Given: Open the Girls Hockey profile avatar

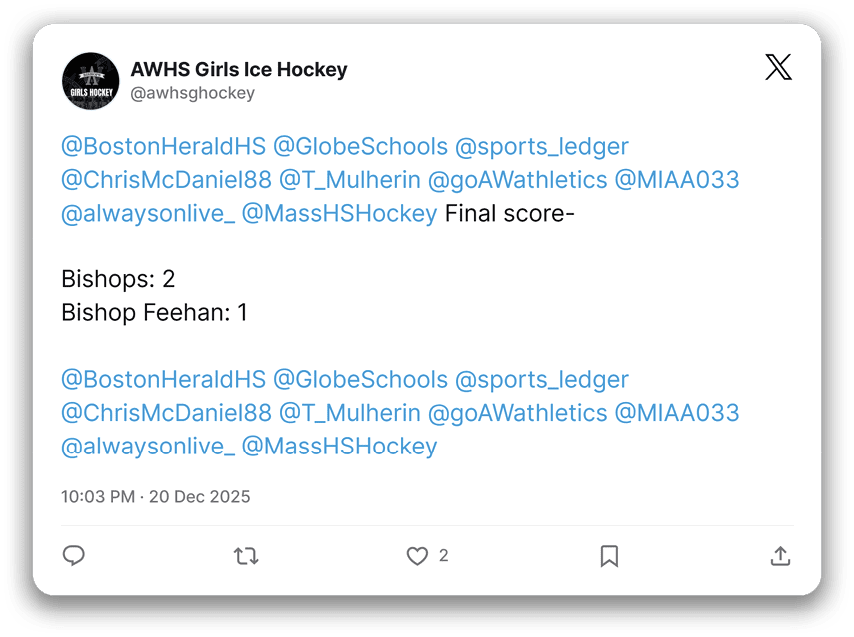Looking at the screenshot, I should (91, 81).
